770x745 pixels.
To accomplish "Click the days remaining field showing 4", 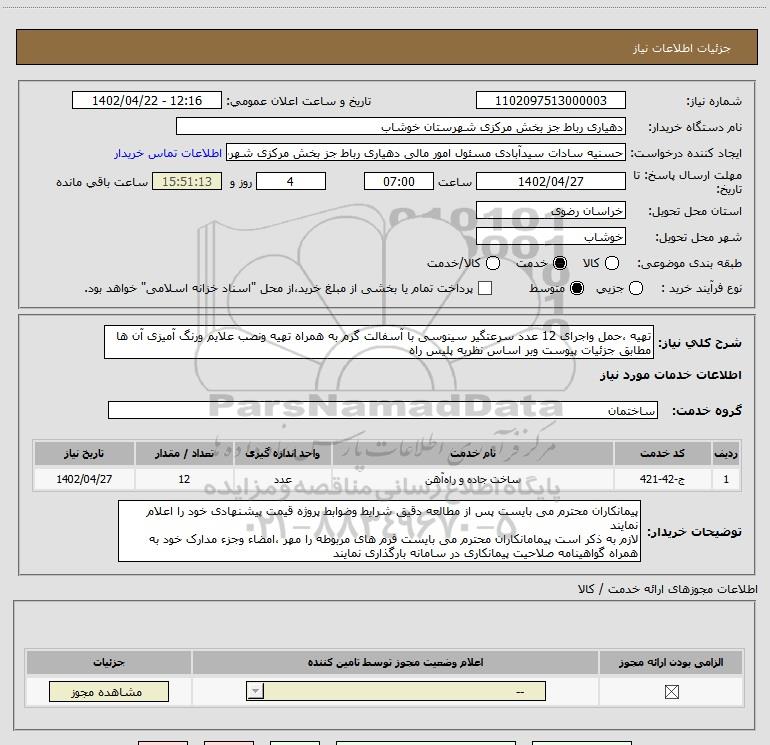I will (x=291, y=181).
